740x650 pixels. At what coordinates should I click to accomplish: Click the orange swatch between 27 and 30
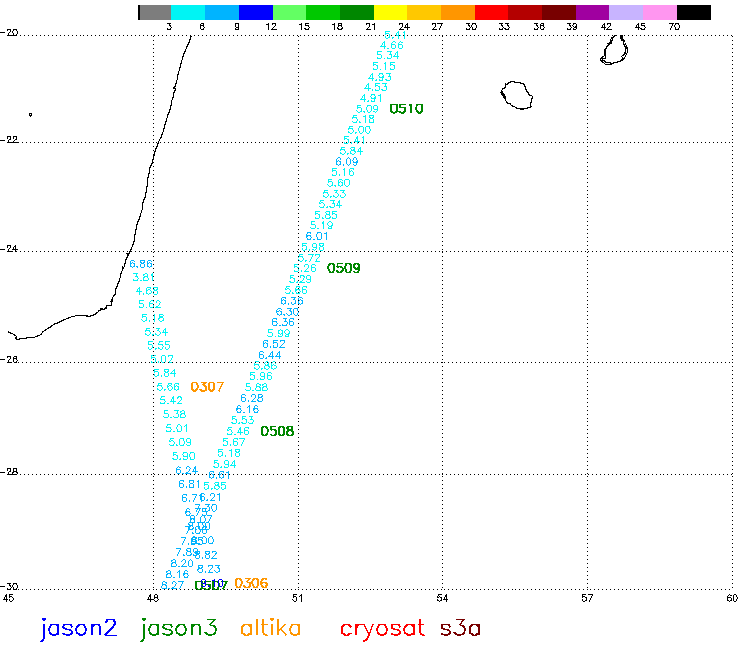click(x=458, y=12)
